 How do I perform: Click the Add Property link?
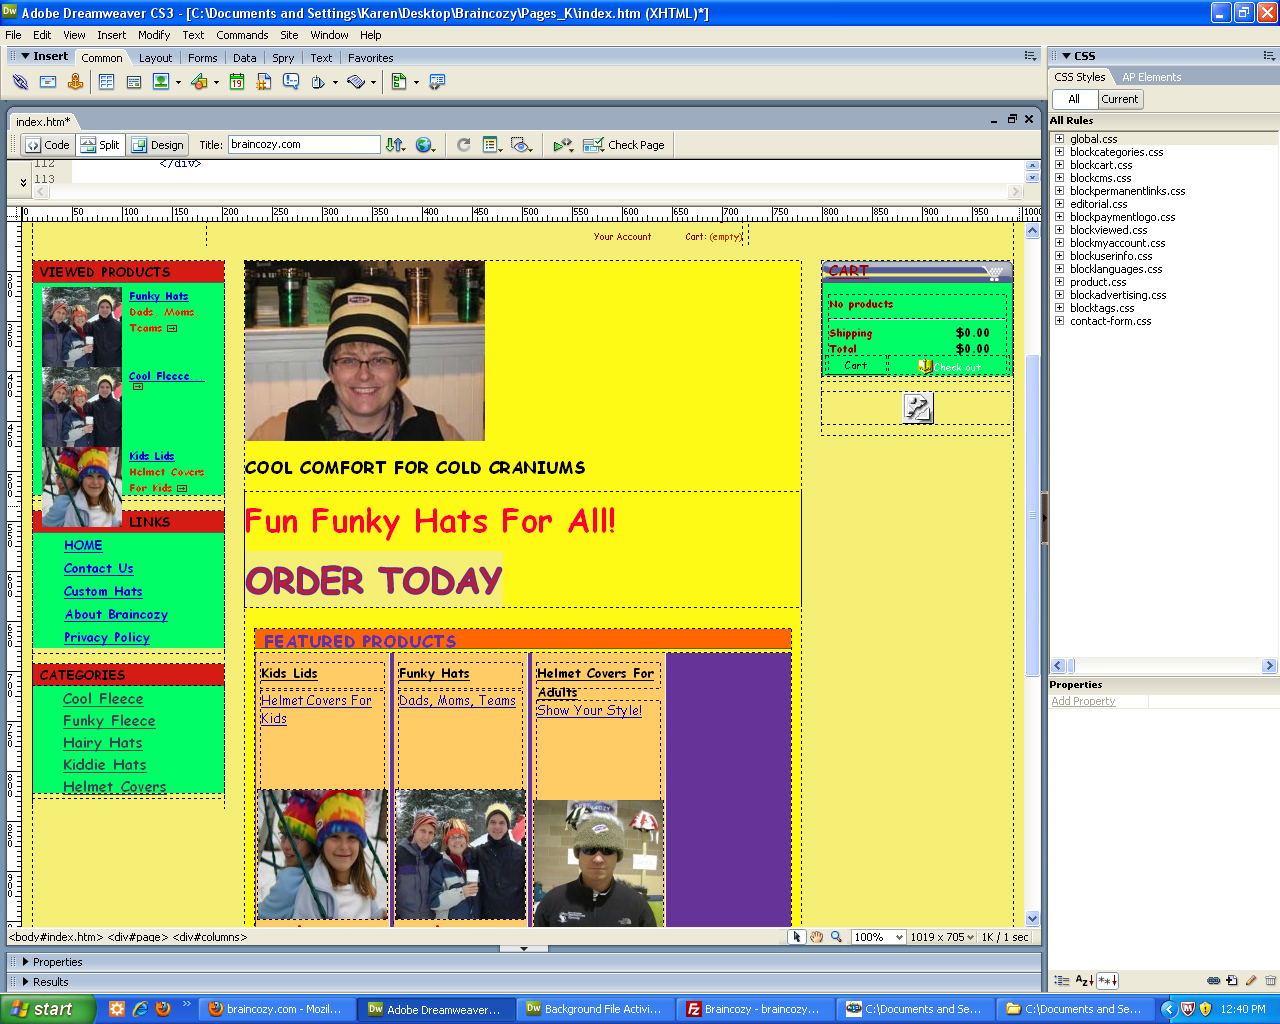point(1083,701)
